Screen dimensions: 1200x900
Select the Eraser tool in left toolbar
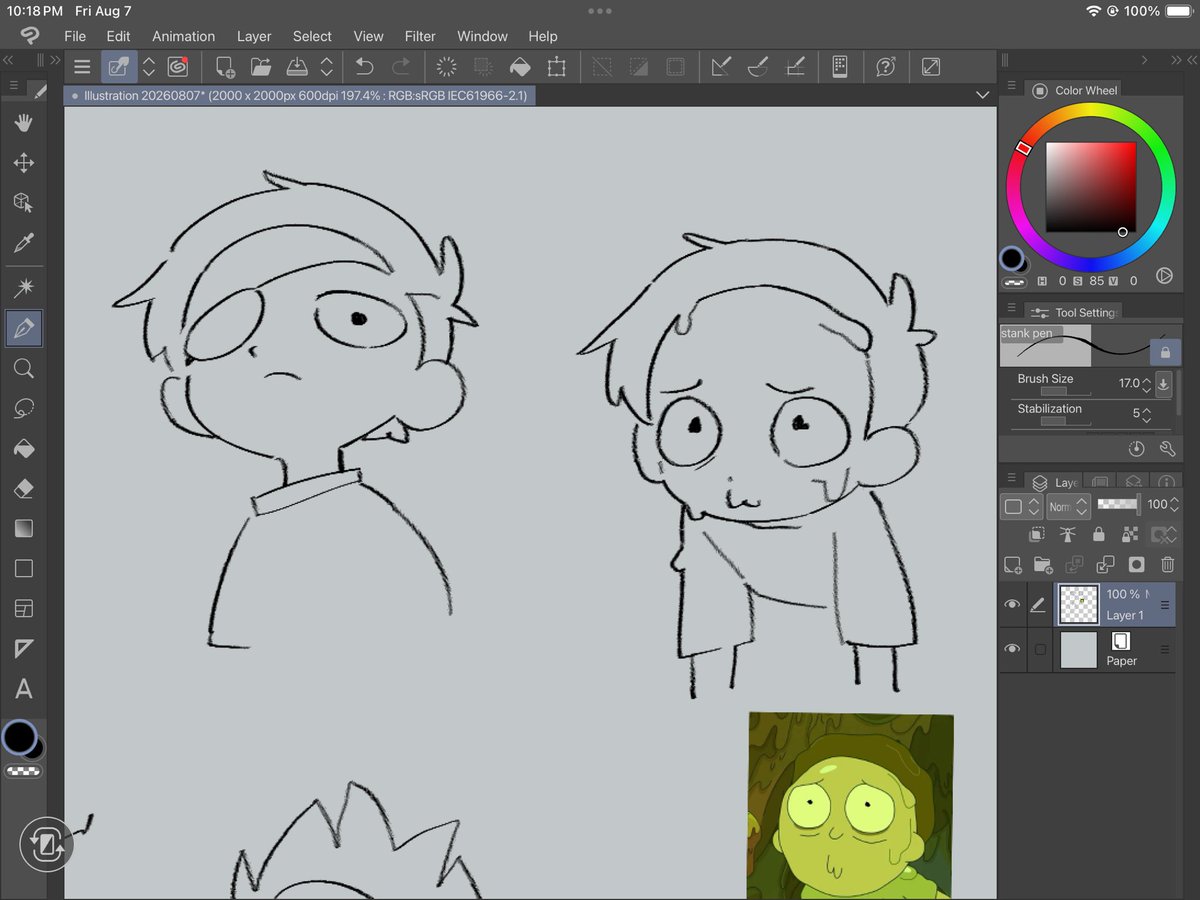pyautogui.click(x=24, y=489)
